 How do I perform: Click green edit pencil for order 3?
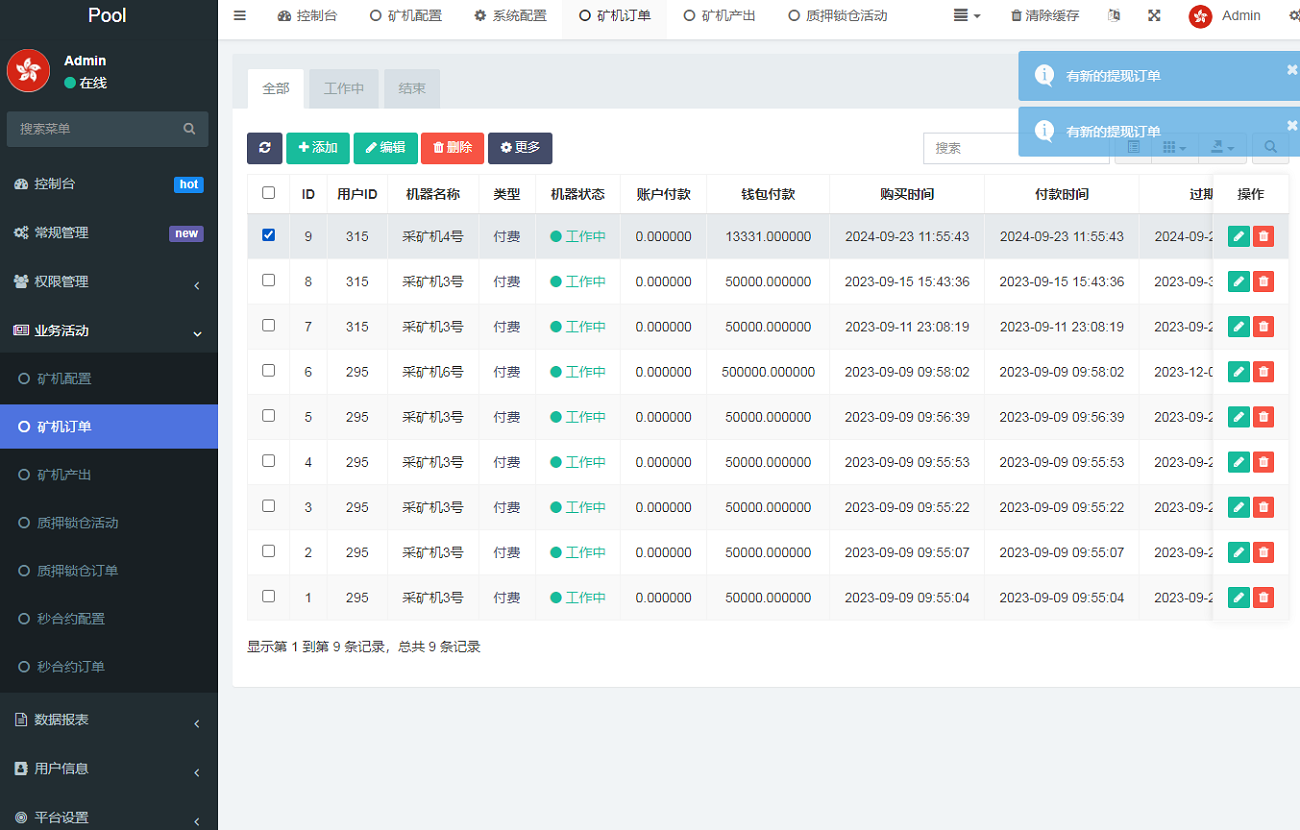[x=1238, y=507]
